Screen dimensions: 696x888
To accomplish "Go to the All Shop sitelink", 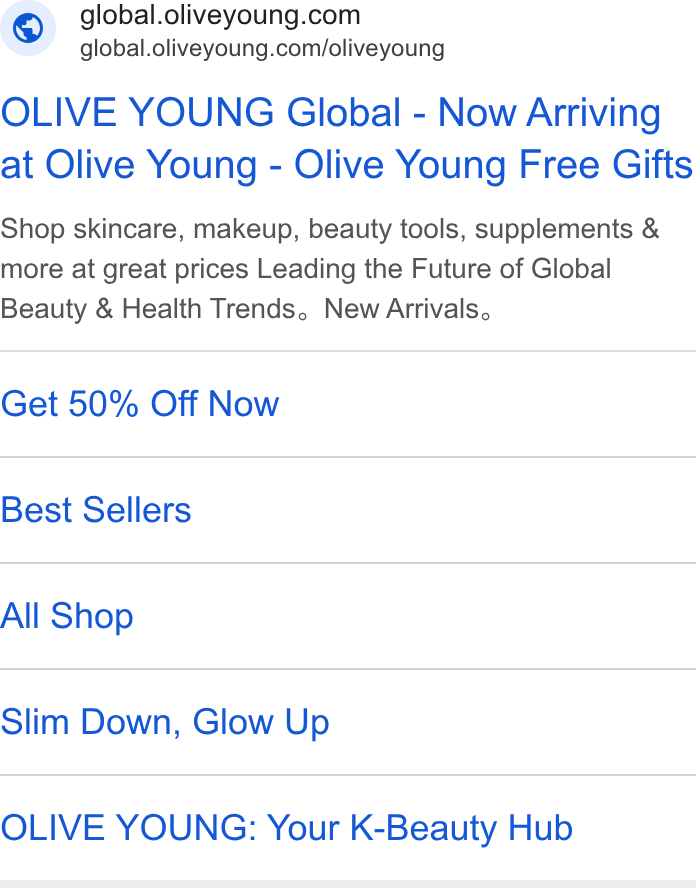I will (67, 616).
